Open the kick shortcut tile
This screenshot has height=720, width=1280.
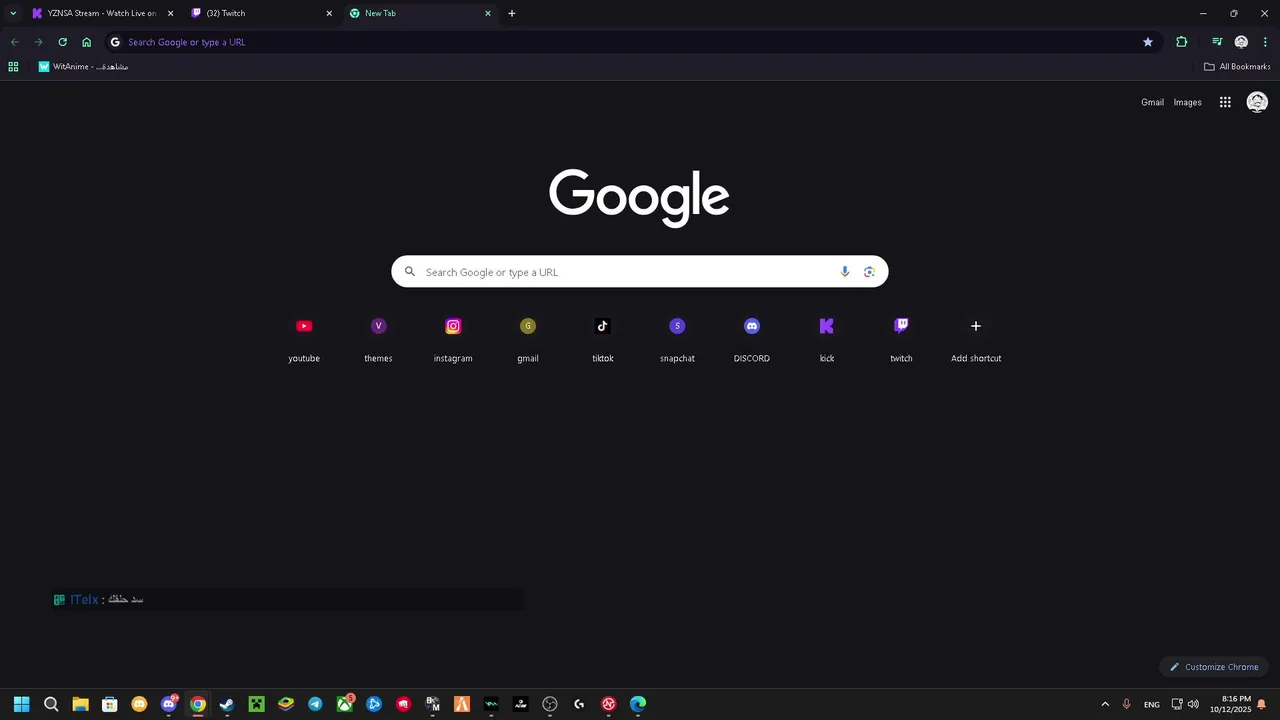(x=826, y=338)
